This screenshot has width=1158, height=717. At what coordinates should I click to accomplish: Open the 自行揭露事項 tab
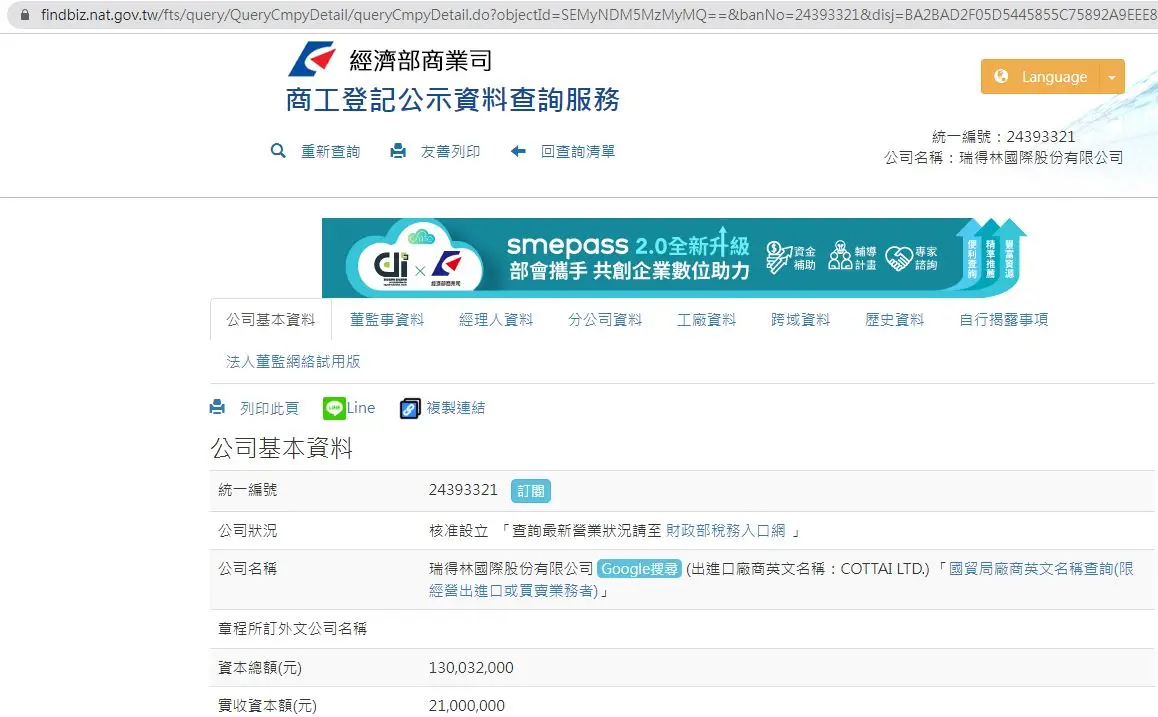1004,320
